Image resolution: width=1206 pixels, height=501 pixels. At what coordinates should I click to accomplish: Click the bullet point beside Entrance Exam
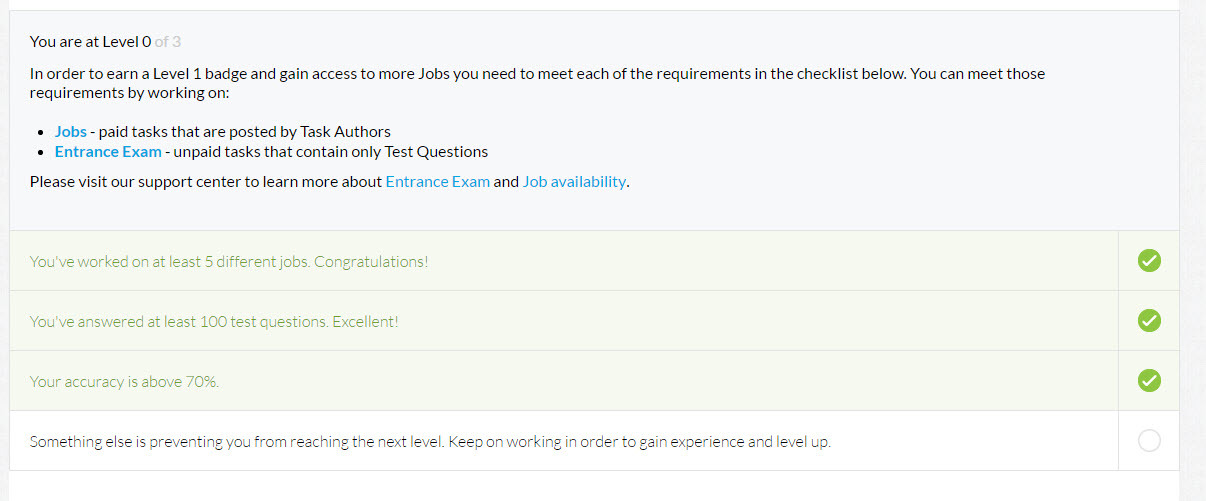point(41,153)
